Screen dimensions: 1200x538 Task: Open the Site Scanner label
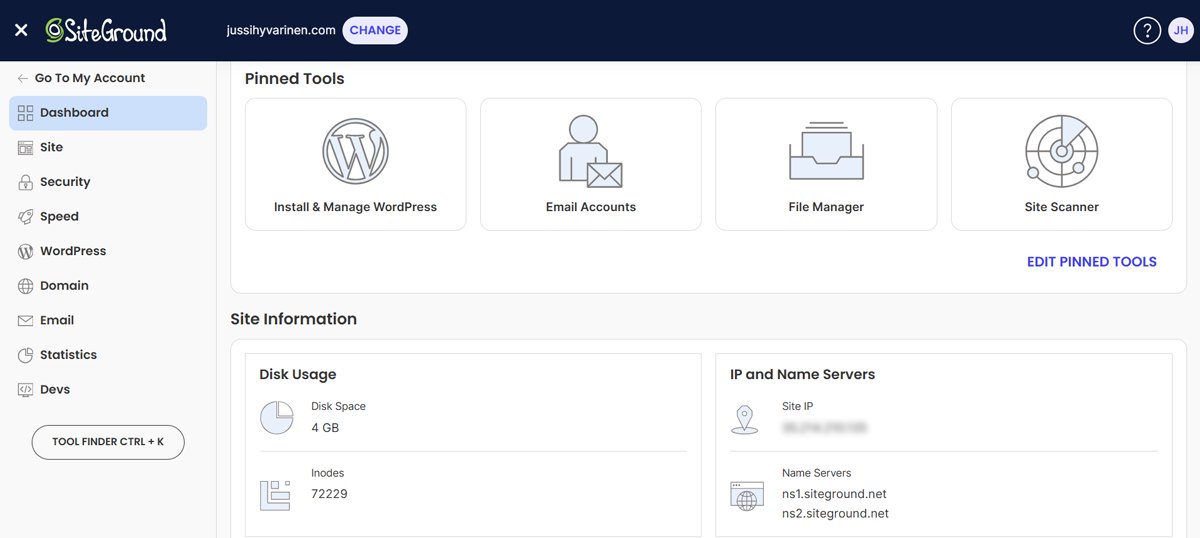click(1062, 207)
